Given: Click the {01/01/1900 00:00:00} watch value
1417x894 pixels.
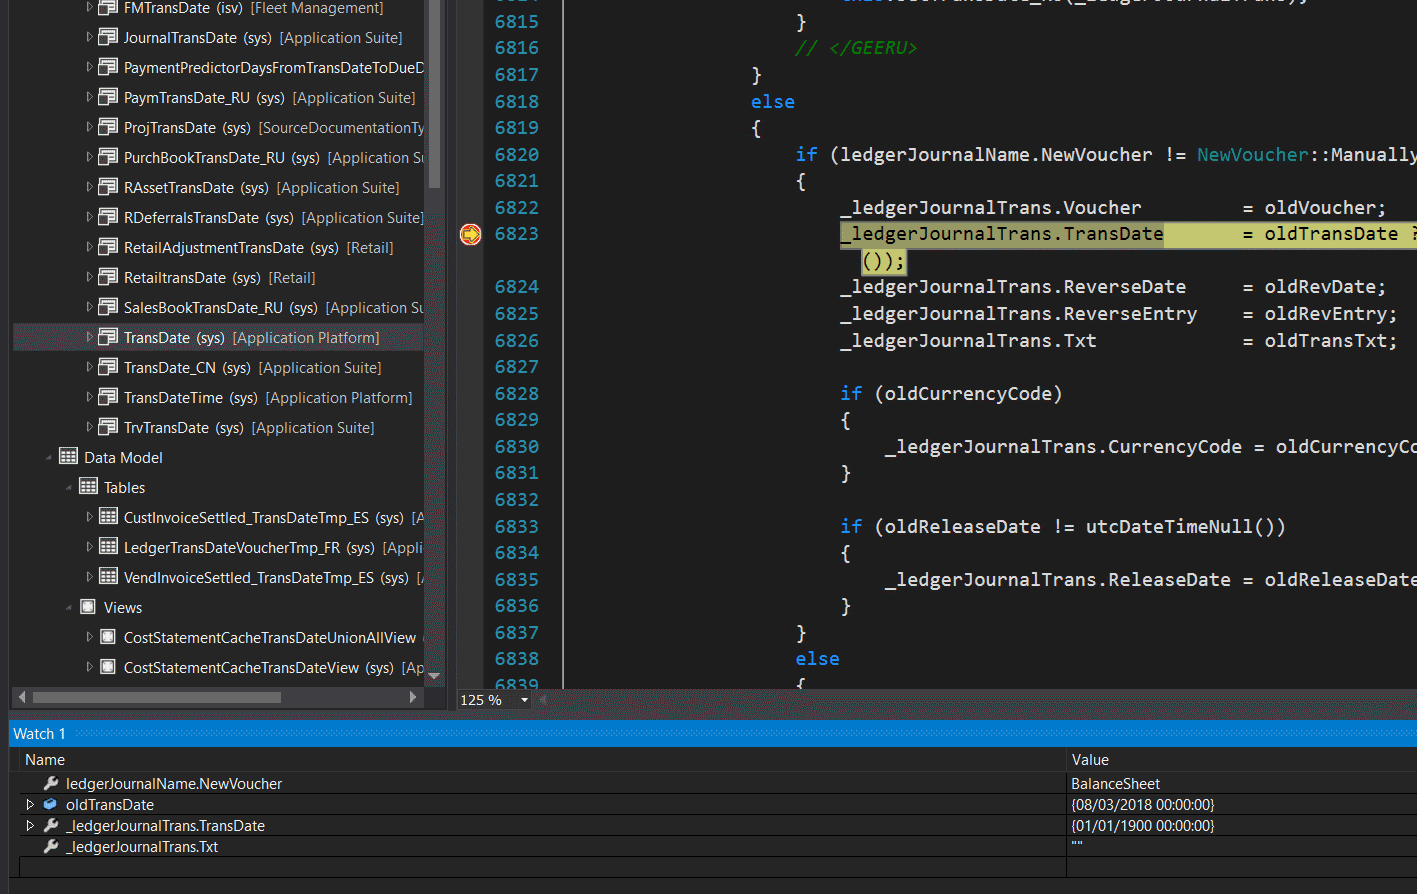Looking at the screenshot, I should [1143, 826].
